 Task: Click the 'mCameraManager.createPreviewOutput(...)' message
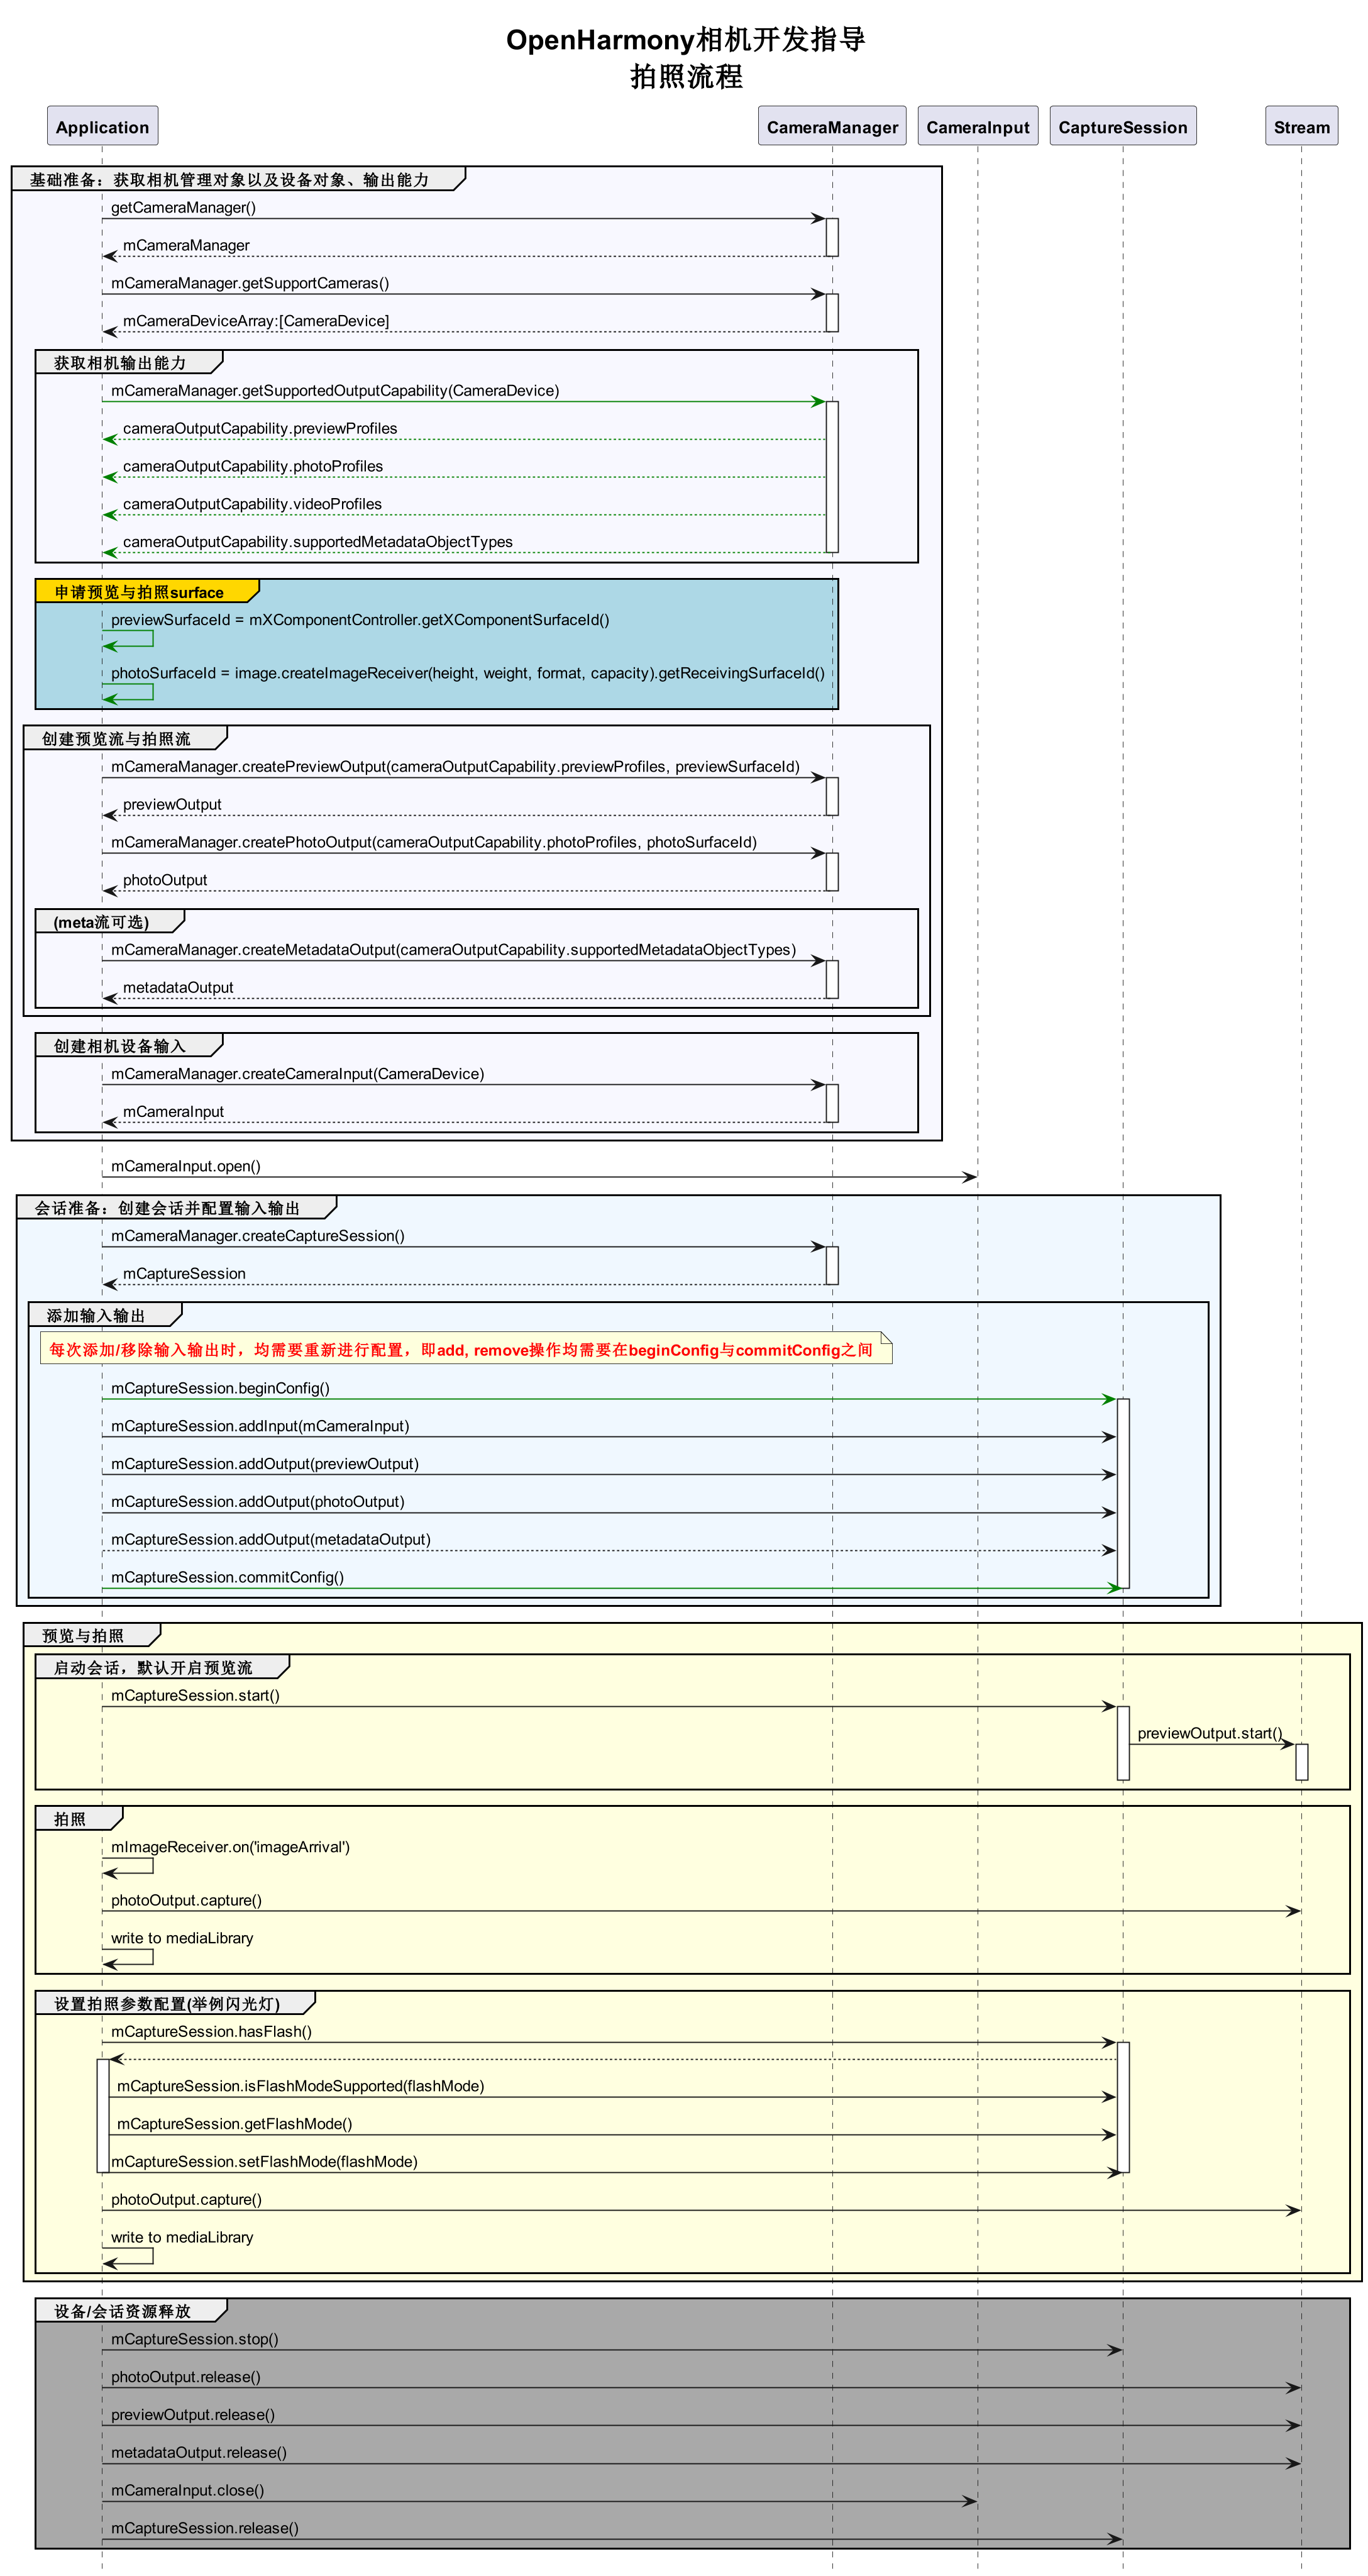(455, 767)
